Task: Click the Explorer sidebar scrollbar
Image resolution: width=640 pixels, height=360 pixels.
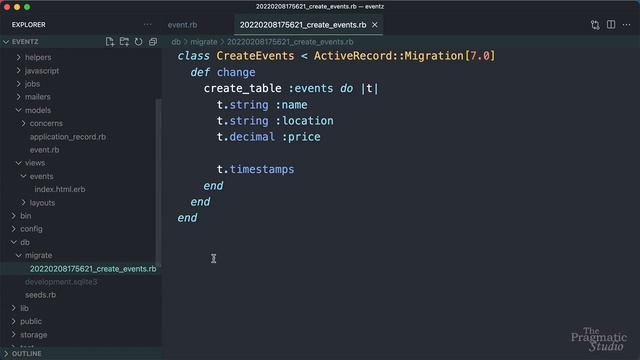Action: coord(158,182)
